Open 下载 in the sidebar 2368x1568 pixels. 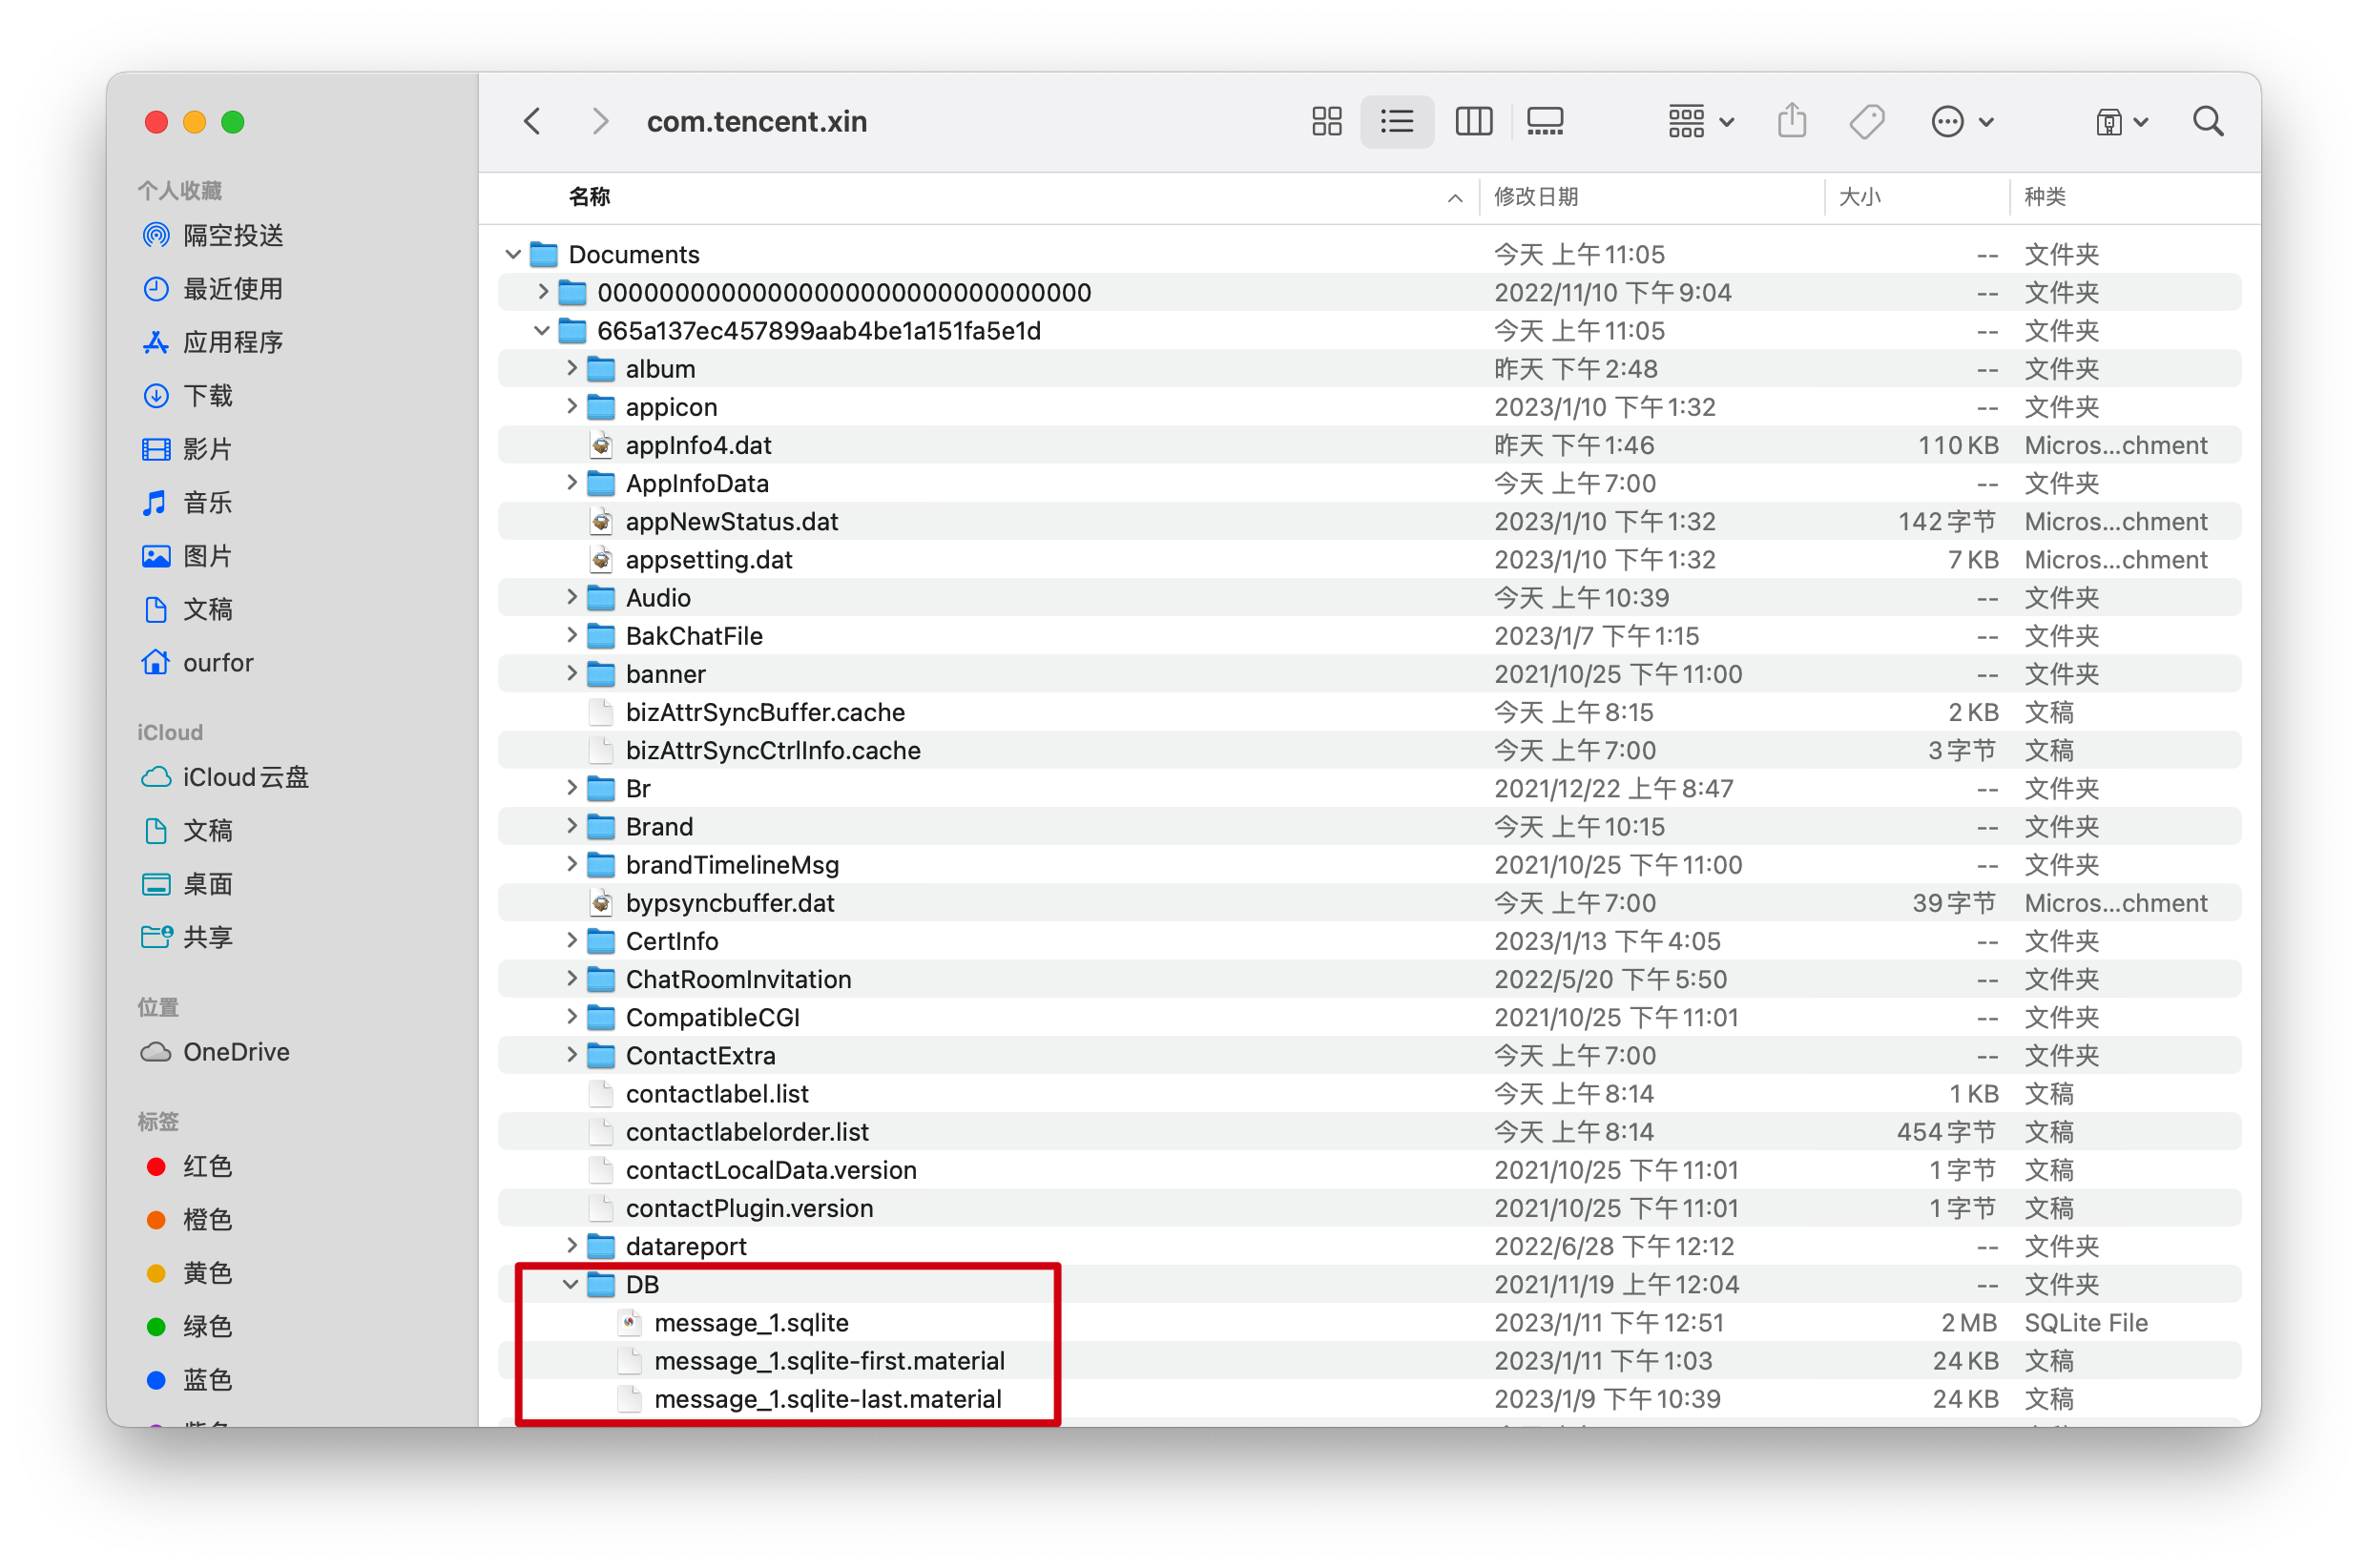tap(207, 395)
